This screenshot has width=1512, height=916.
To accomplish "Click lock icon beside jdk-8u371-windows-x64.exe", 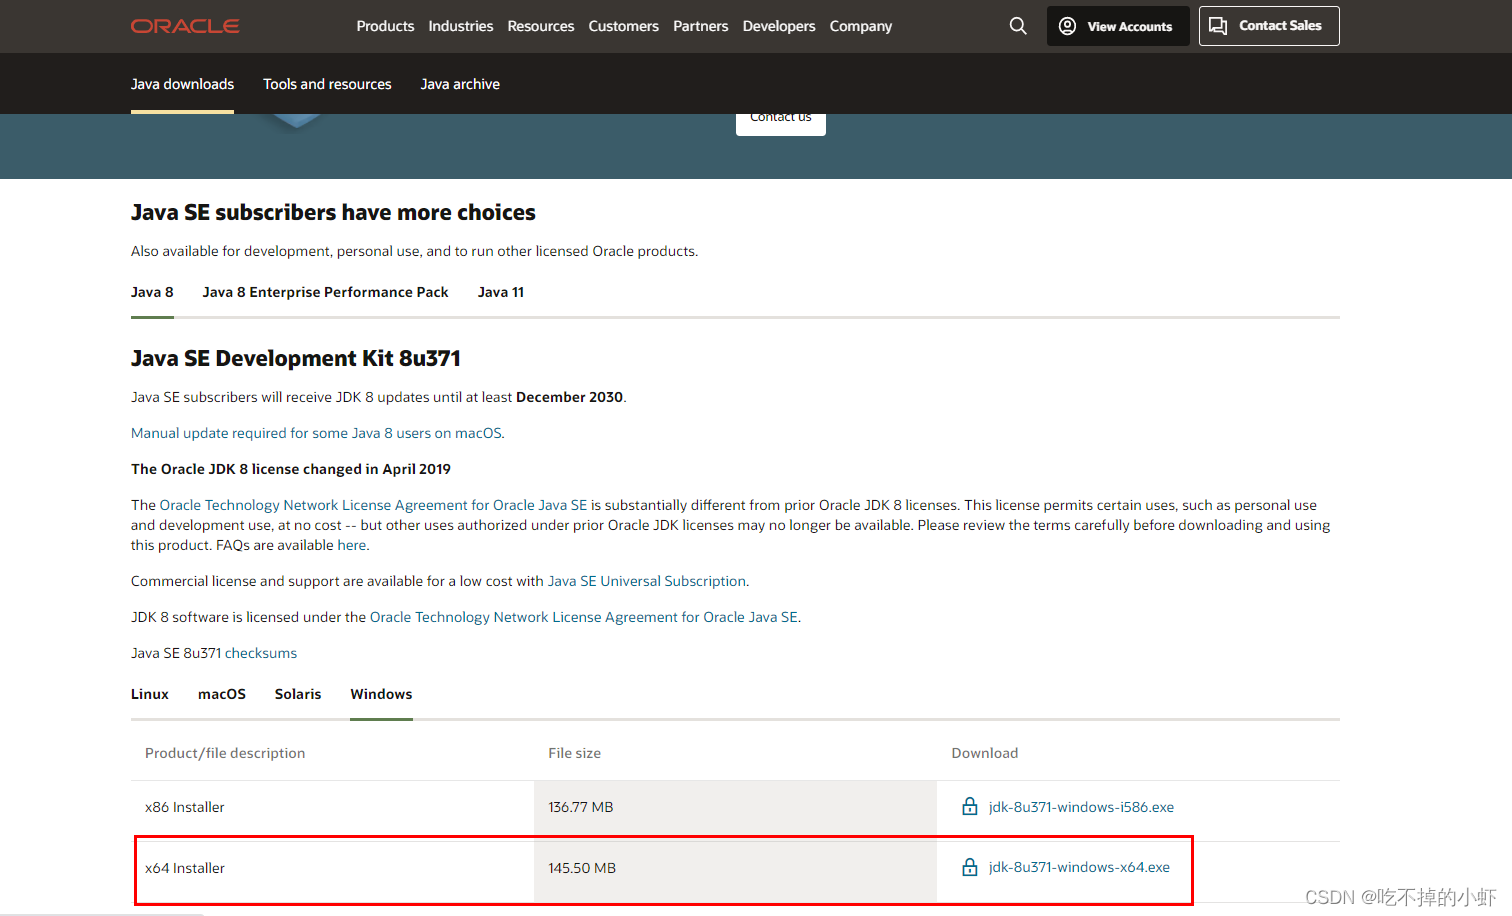I will [969, 867].
